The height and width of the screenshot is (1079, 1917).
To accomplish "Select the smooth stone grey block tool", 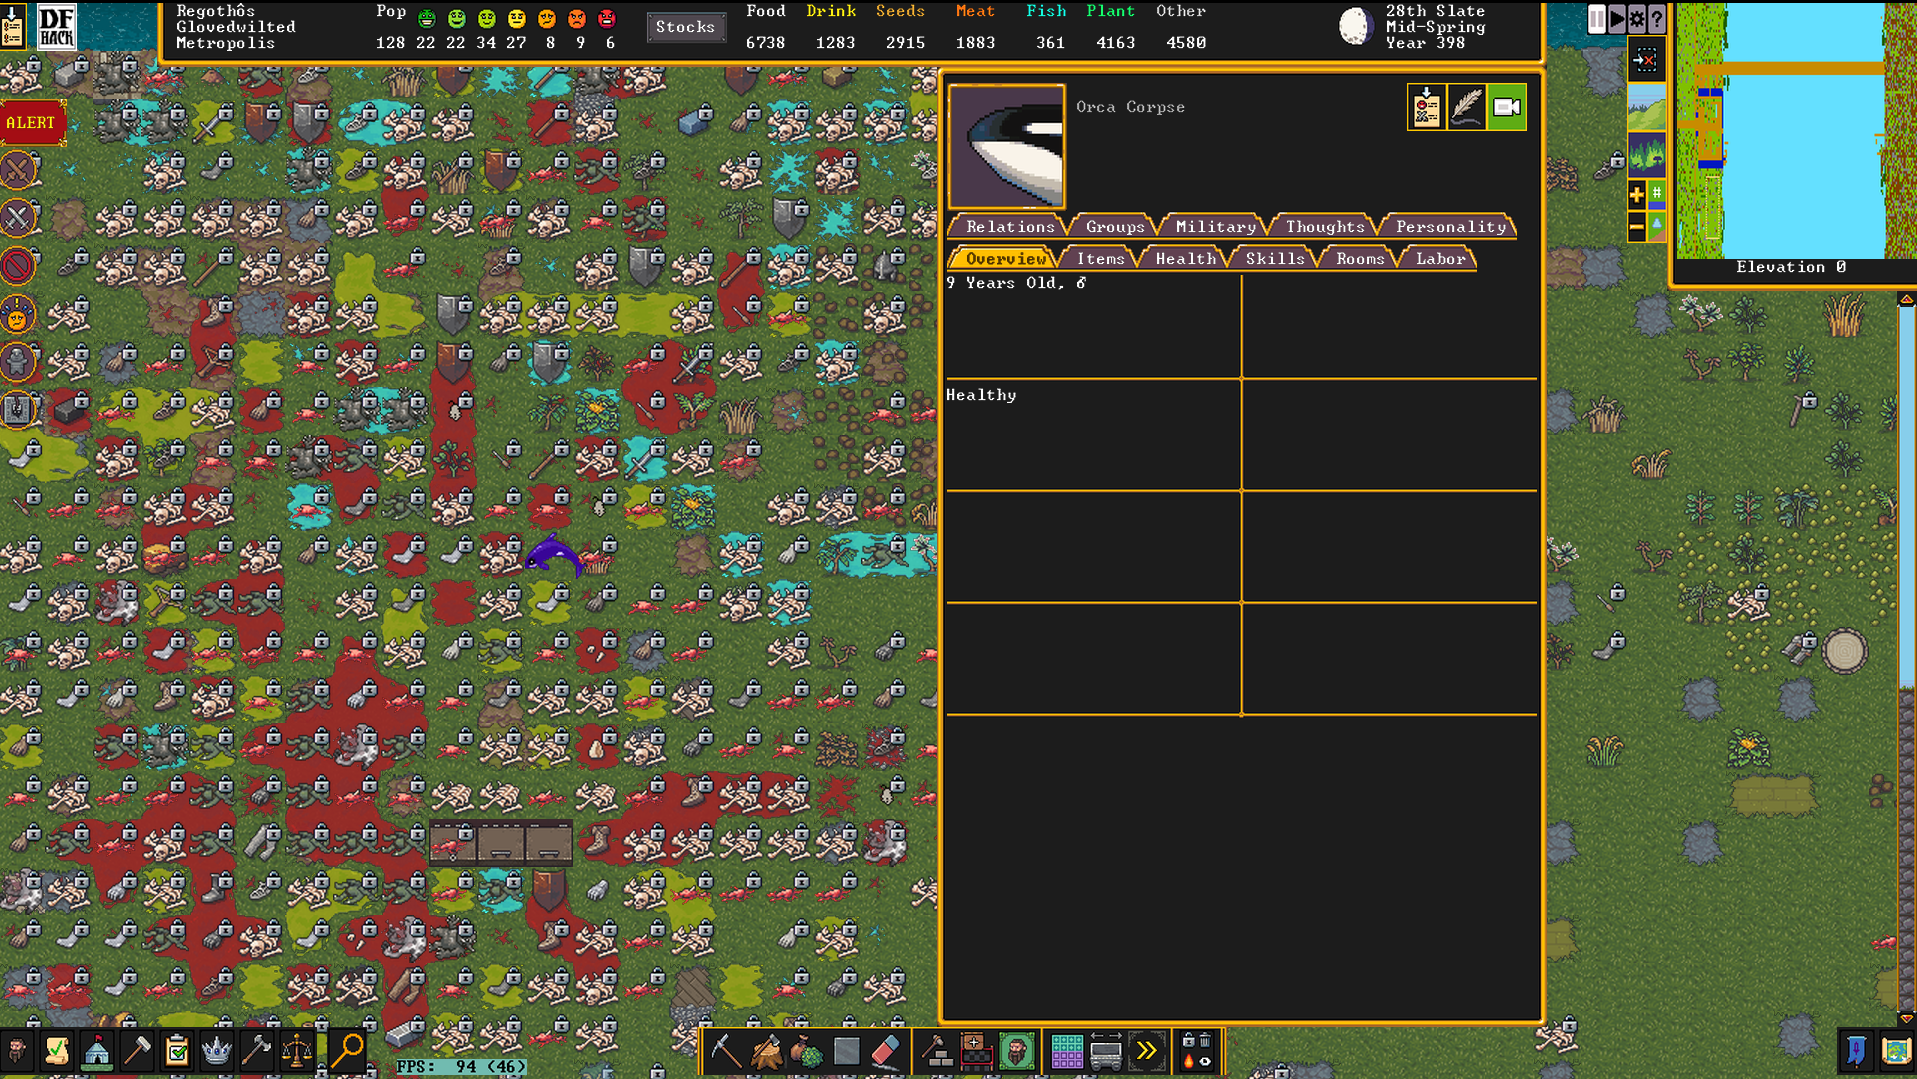I will point(846,1051).
